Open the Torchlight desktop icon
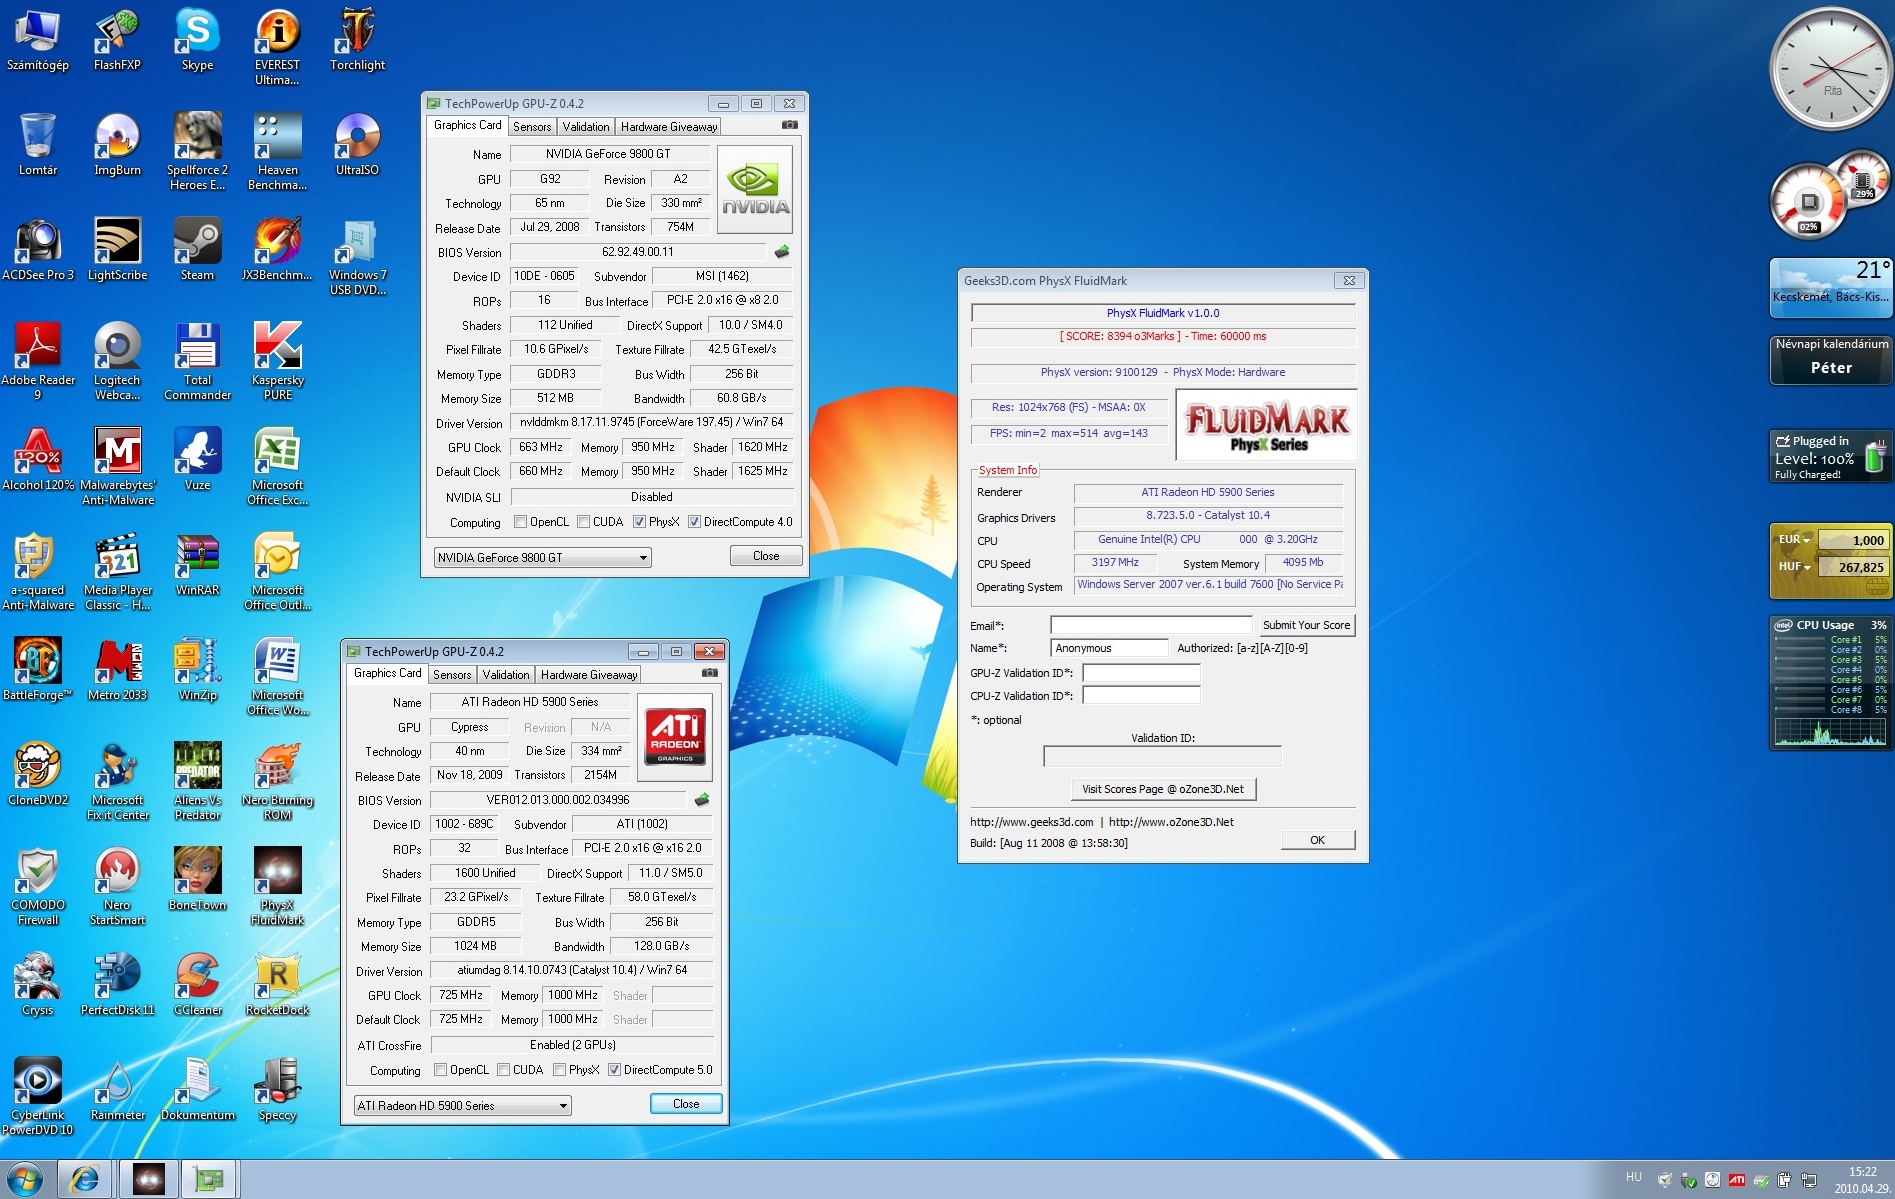1895x1199 pixels. (357, 41)
